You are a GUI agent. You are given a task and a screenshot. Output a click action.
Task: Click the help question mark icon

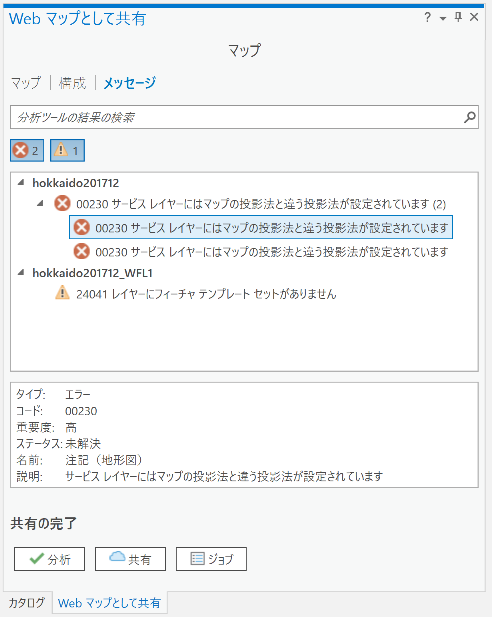428,18
